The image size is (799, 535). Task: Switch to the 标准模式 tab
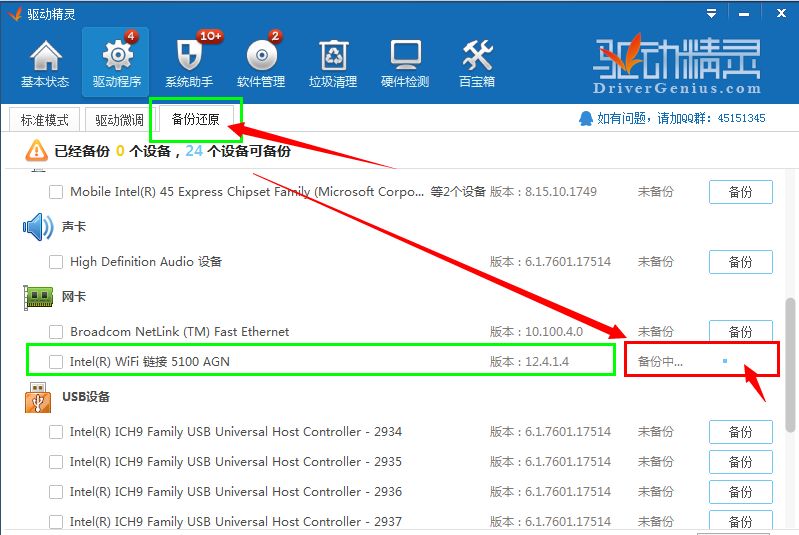click(45, 120)
